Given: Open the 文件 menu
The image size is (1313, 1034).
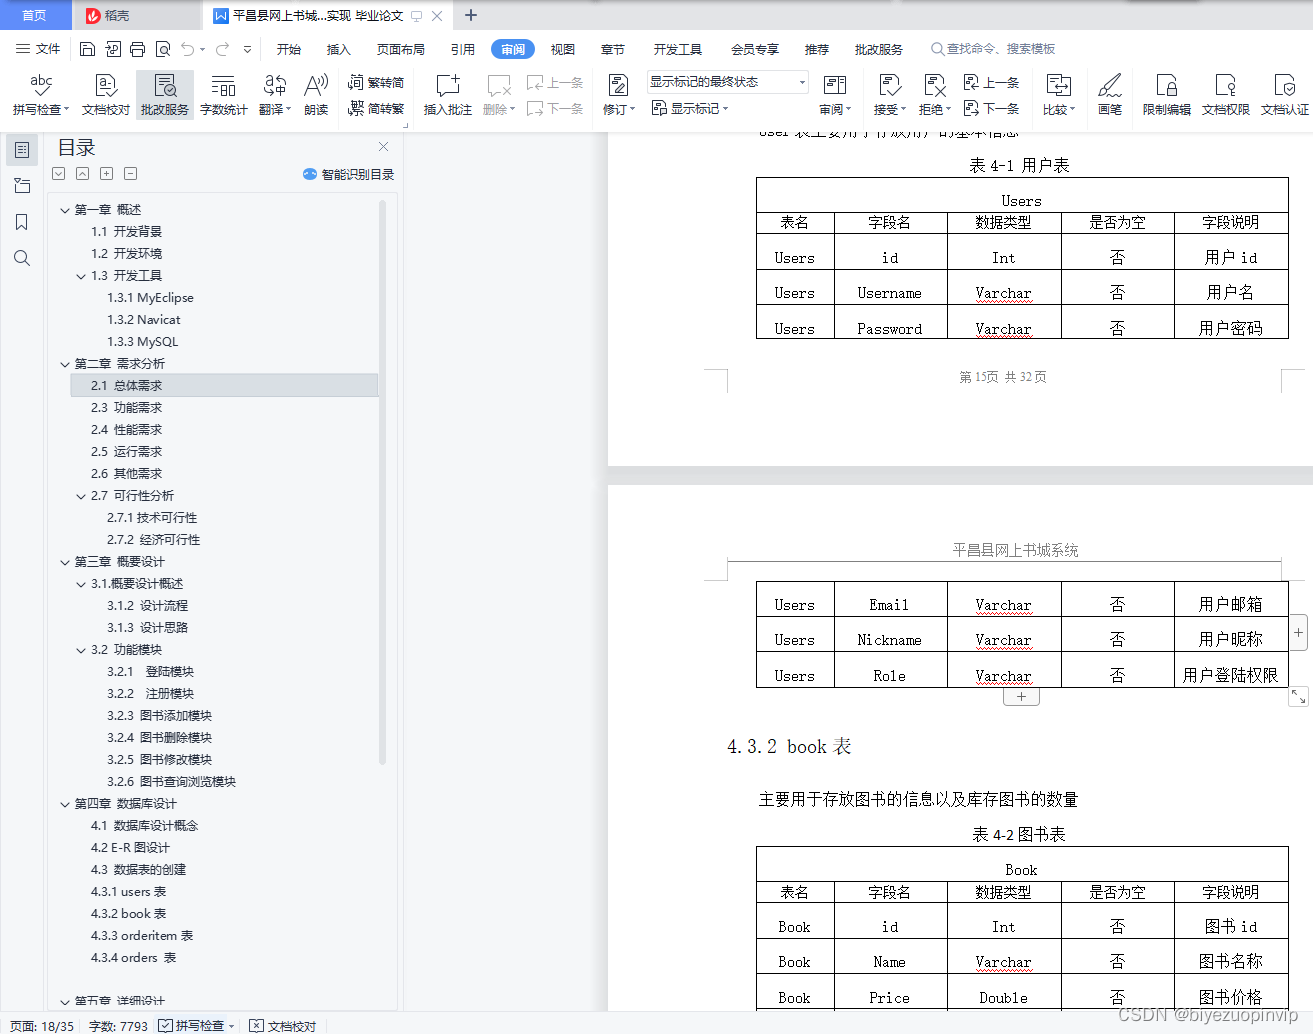Looking at the screenshot, I should point(38,49).
